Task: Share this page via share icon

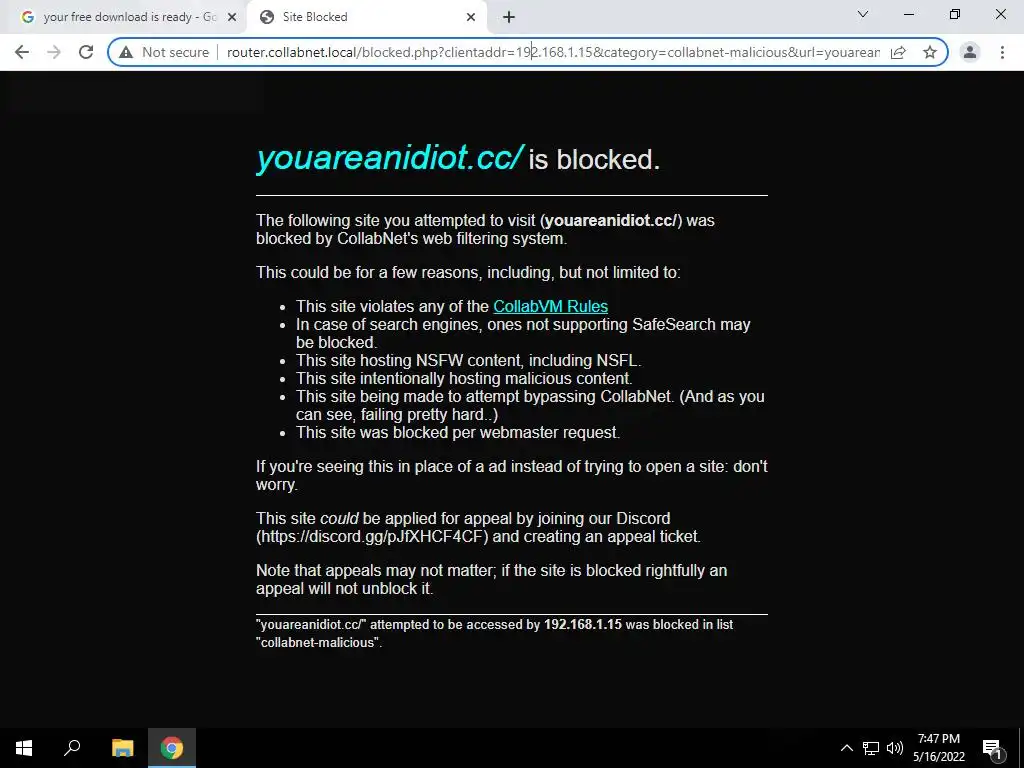Action: (899, 52)
